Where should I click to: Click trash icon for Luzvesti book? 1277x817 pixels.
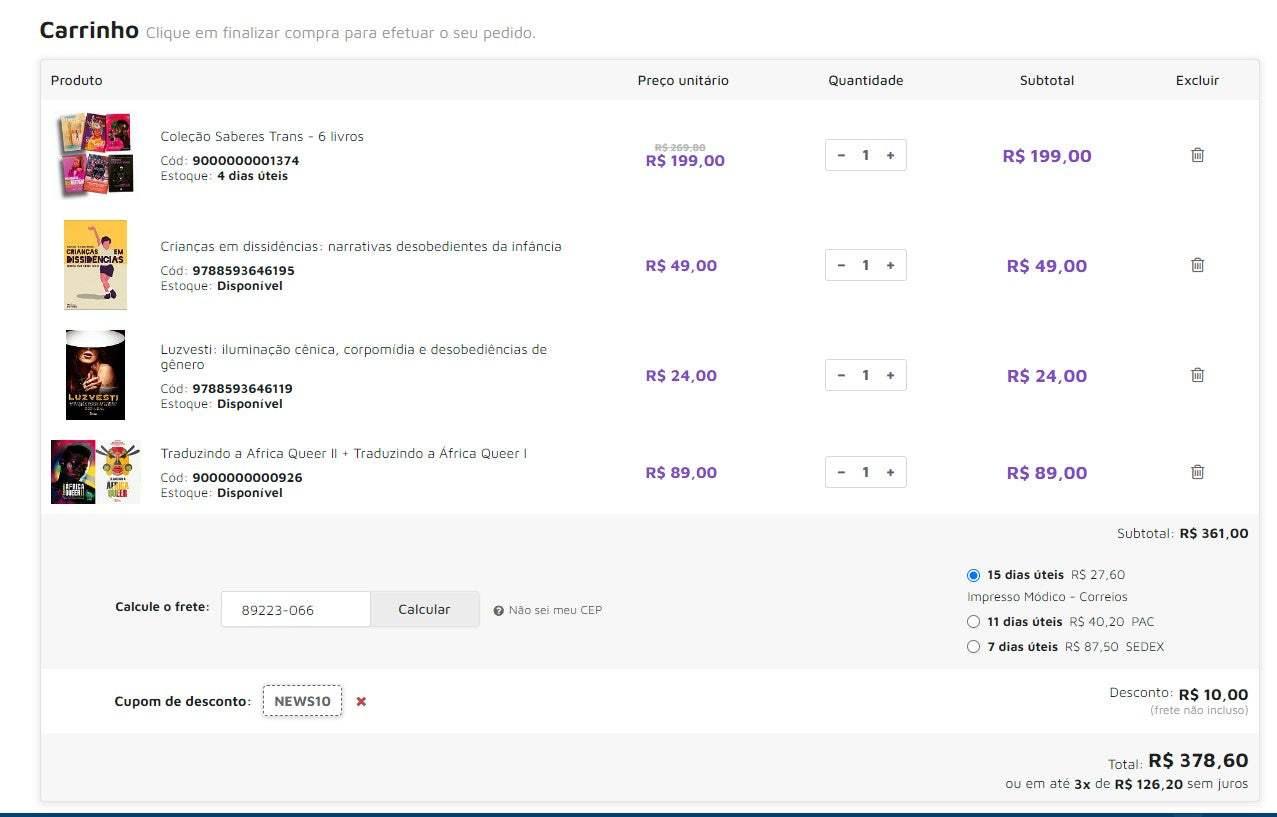pyautogui.click(x=1197, y=375)
